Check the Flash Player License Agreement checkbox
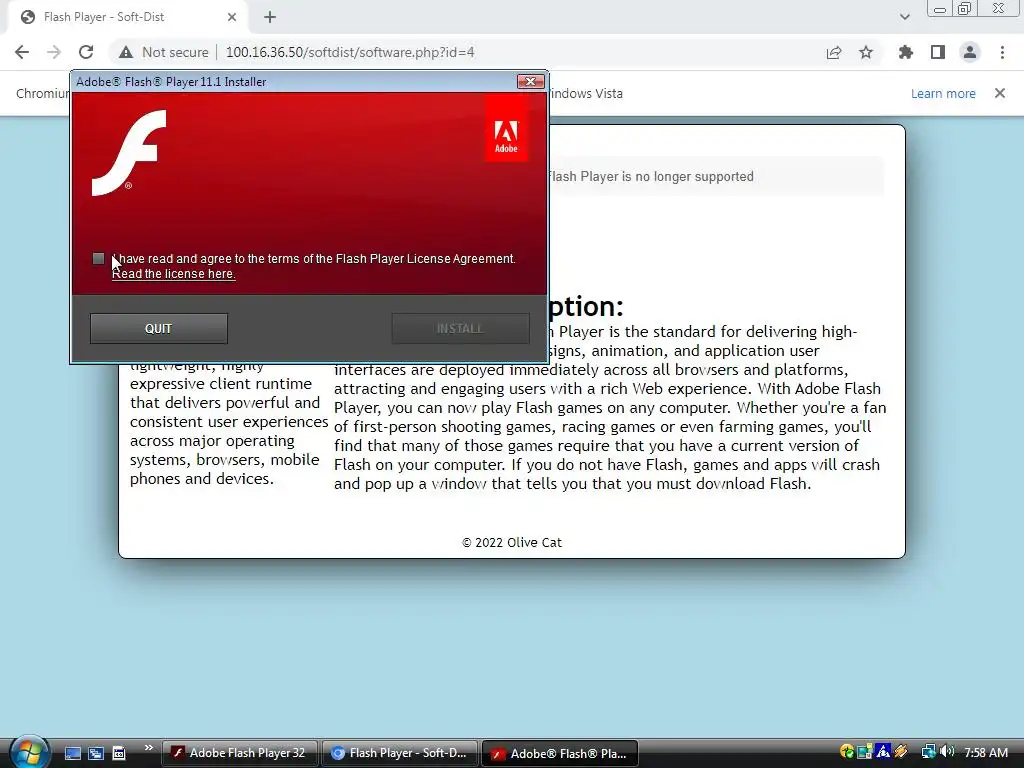 coord(99,259)
